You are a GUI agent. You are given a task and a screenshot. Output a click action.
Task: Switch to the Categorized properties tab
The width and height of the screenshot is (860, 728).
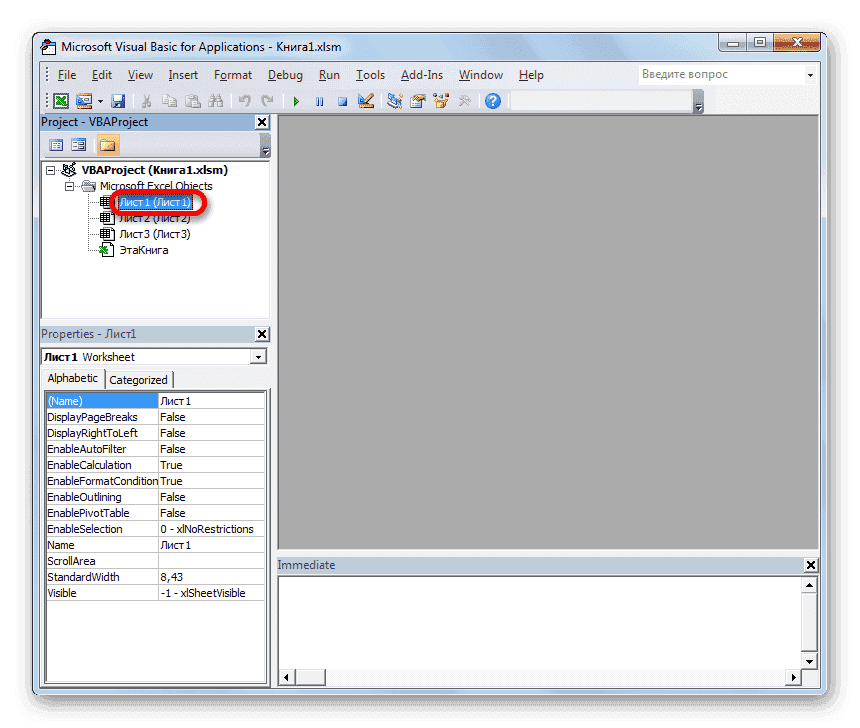[x=139, y=379]
